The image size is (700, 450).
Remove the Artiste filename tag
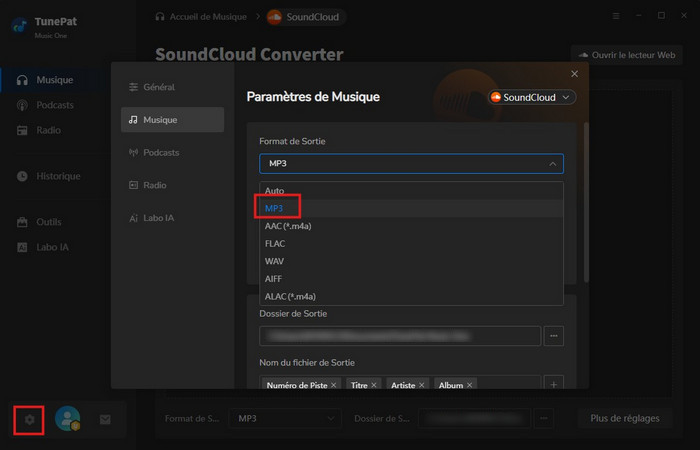tap(421, 384)
